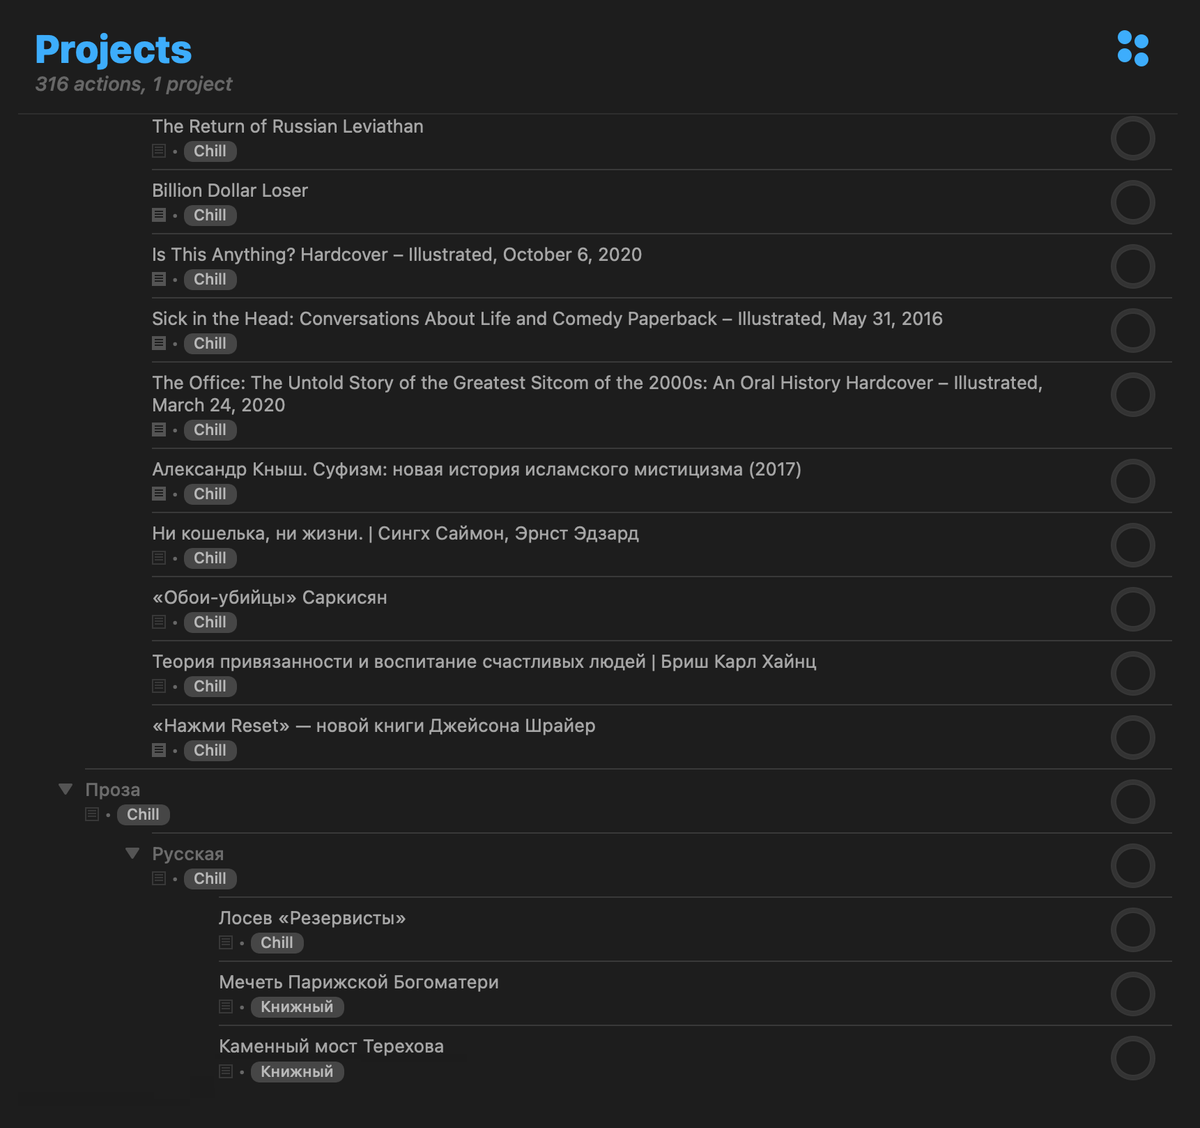Screen dimensions: 1200x1128
Task: Complete the Sick in the Head action
Action: tap(1133, 330)
